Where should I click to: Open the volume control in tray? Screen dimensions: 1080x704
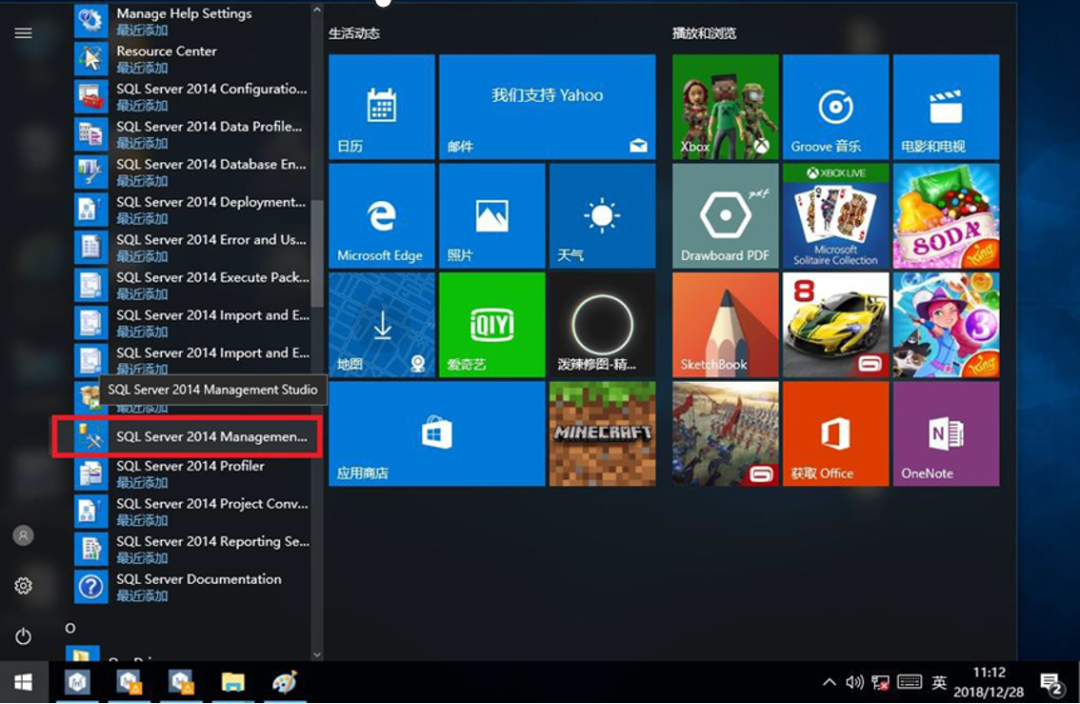[855, 682]
